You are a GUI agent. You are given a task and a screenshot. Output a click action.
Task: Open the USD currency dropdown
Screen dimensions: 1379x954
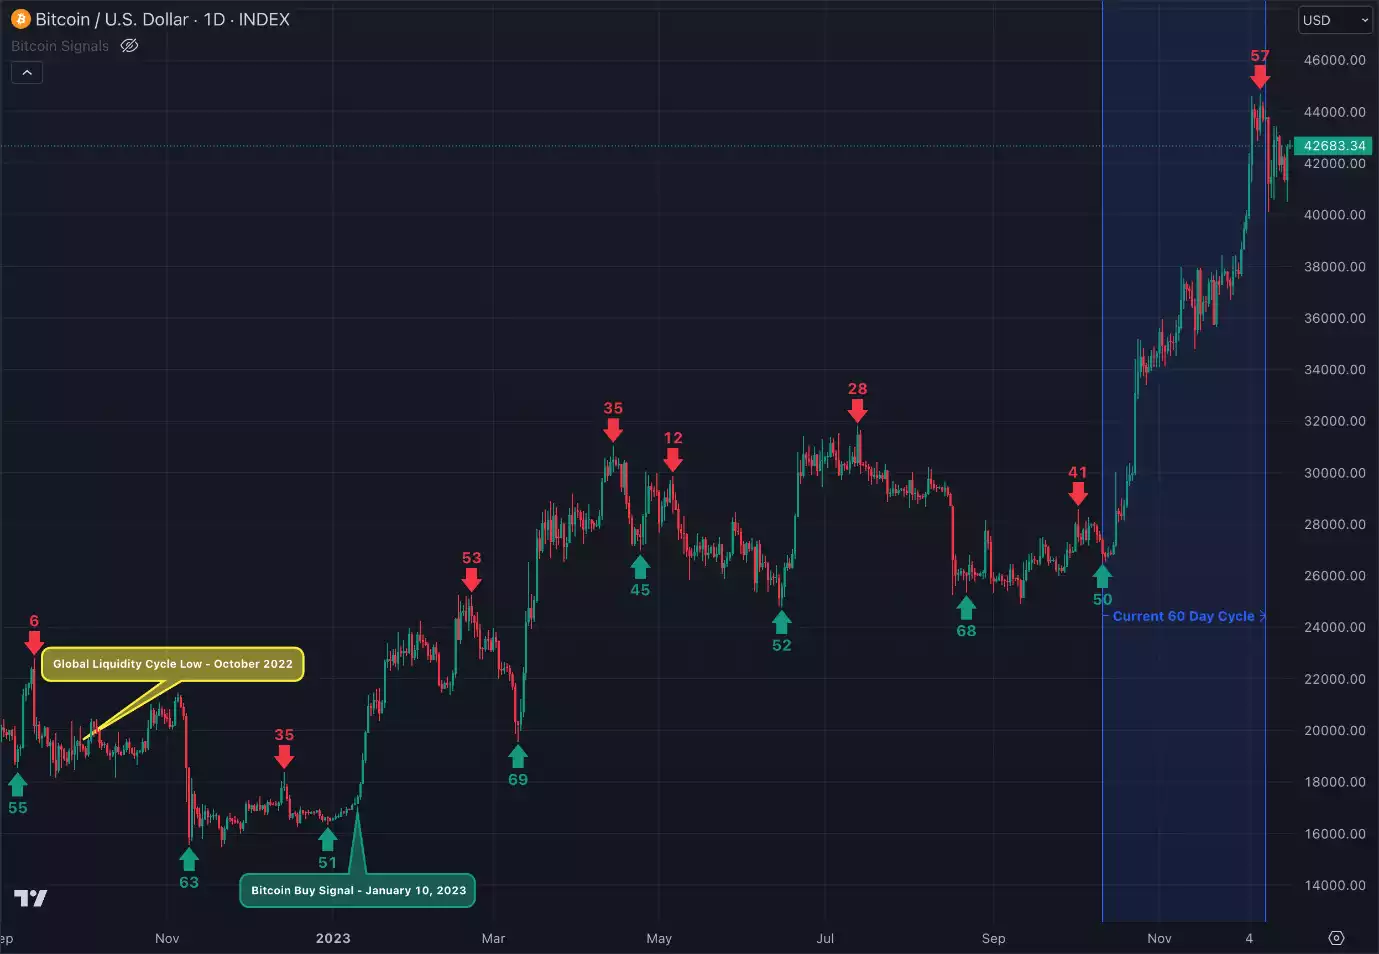(1334, 19)
